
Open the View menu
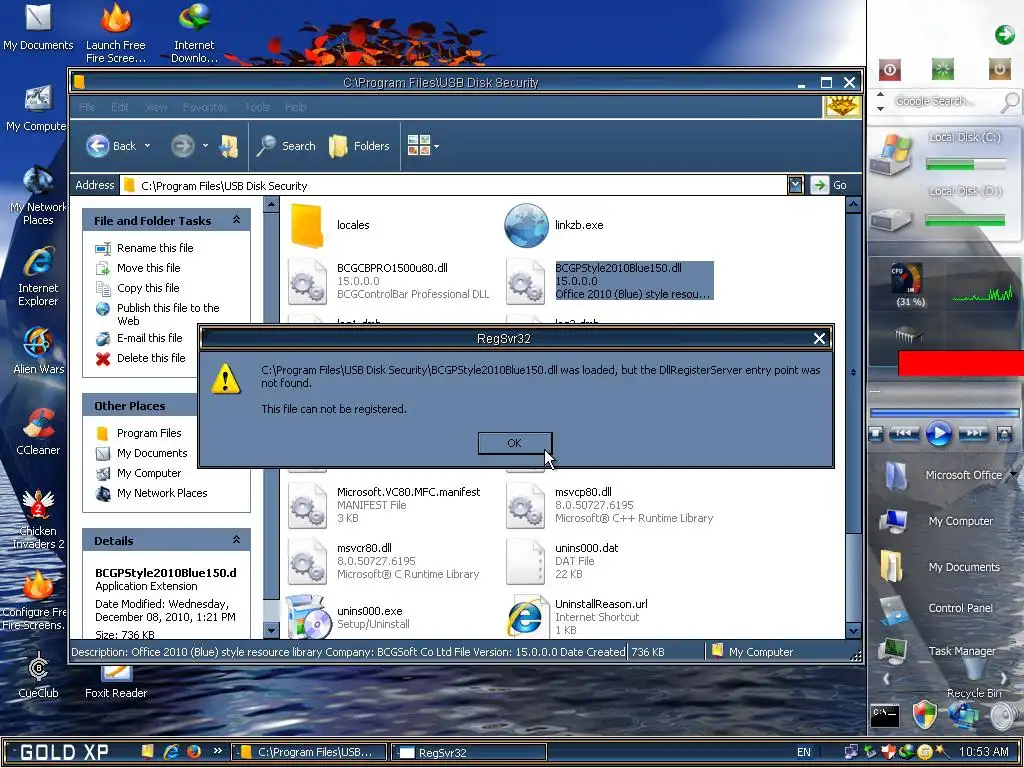click(x=155, y=107)
